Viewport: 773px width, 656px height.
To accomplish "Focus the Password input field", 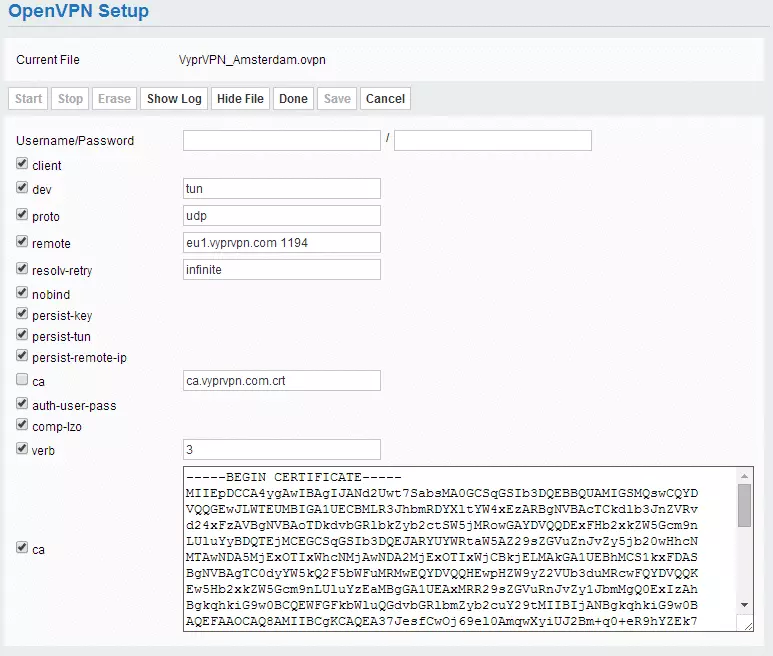I will coord(492,140).
